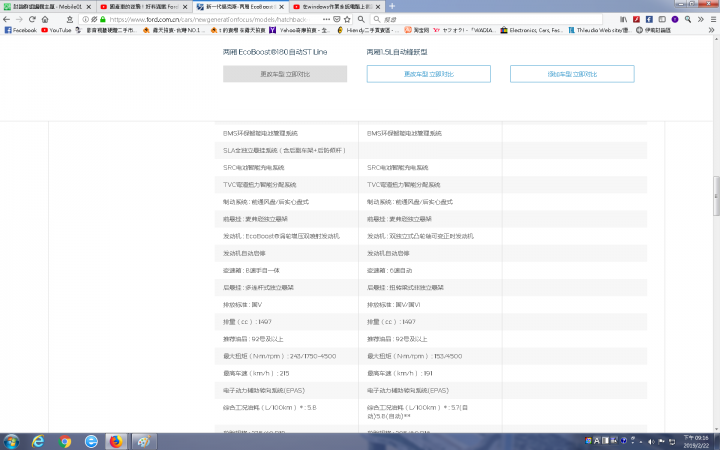Image resolution: width=720 pixels, height=450 pixels.
Task: Open the Paint app in taskbar
Action: point(144,441)
